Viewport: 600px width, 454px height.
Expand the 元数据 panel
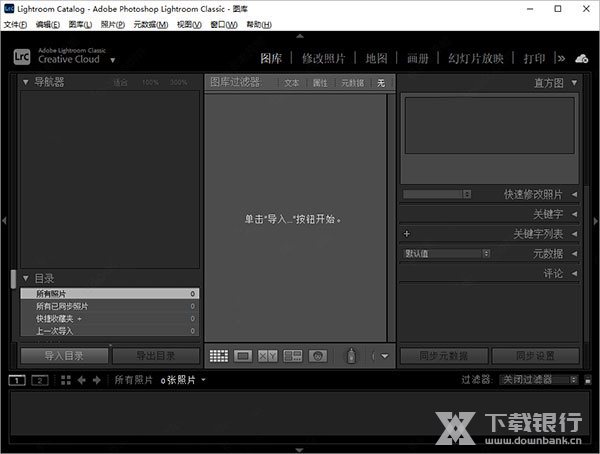click(574, 253)
